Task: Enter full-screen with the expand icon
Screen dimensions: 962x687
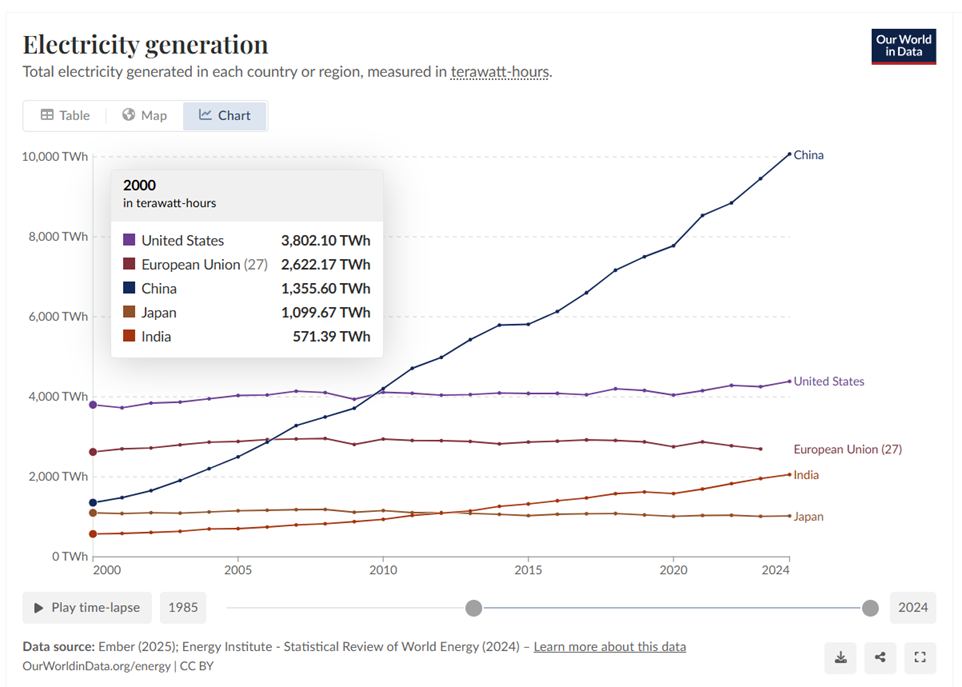Action: point(920,658)
